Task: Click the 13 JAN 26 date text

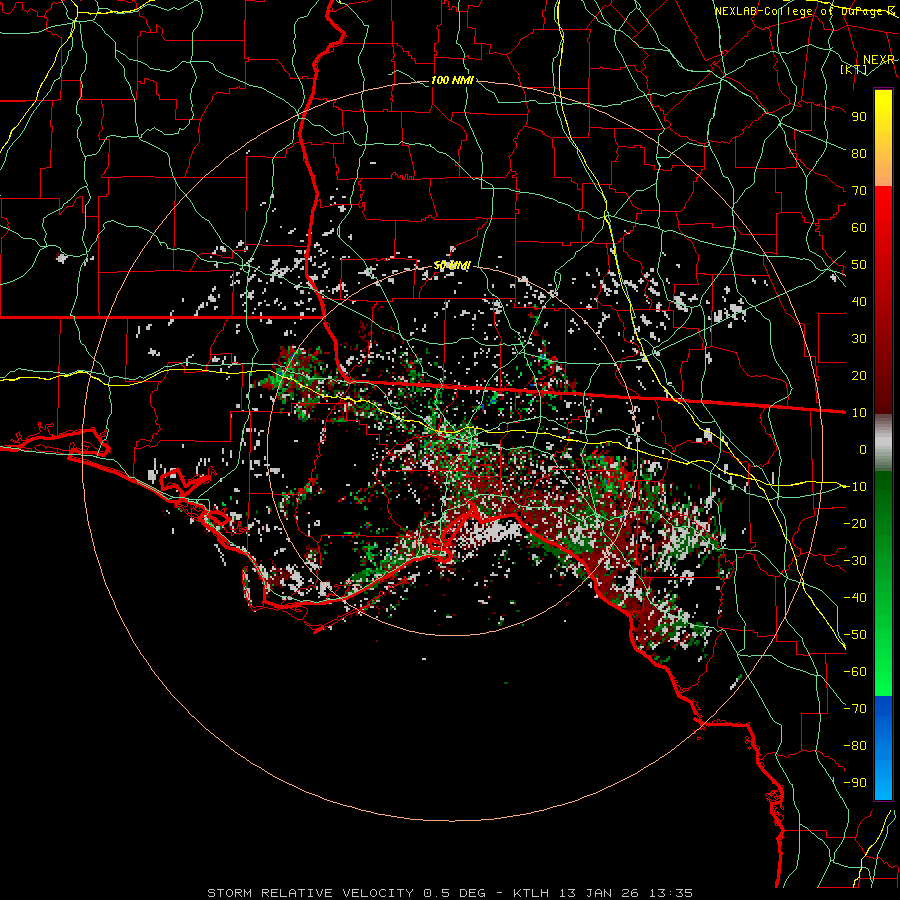Action: [x=599, y=893]
